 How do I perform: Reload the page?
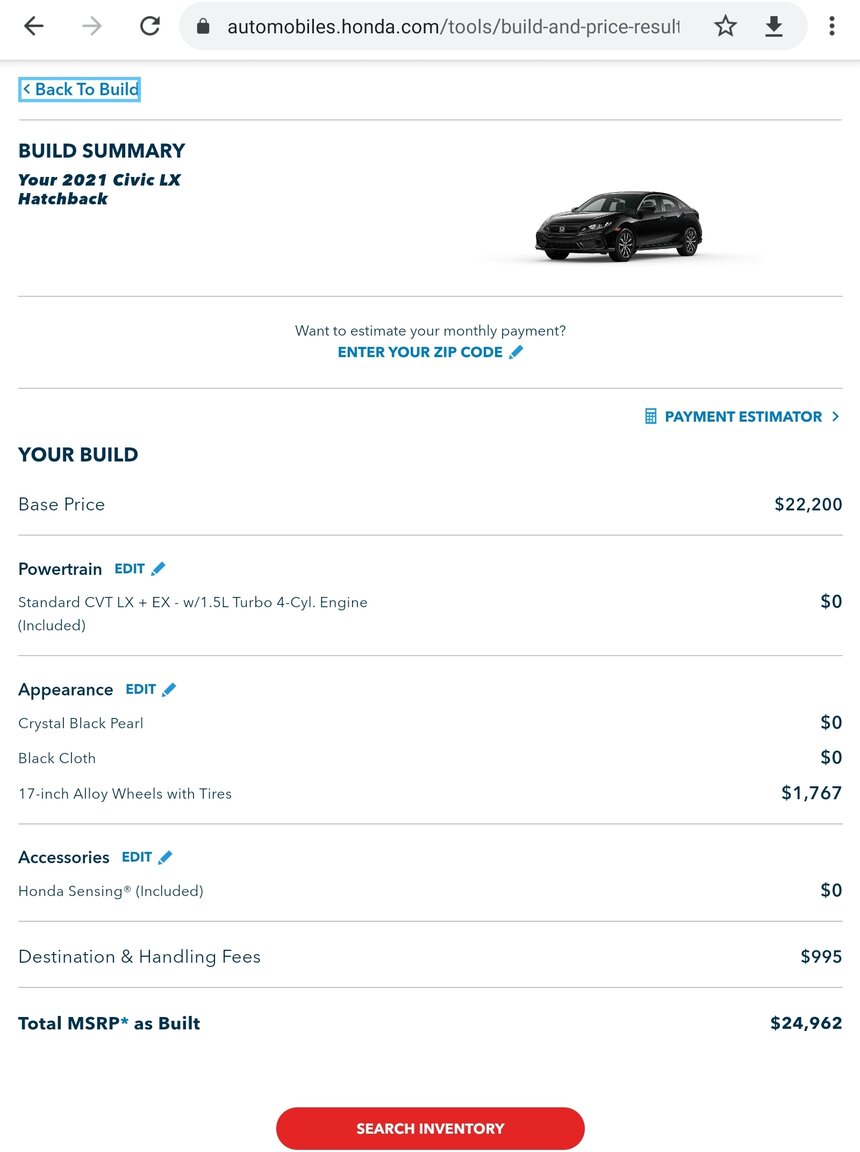tap(150, 27)
